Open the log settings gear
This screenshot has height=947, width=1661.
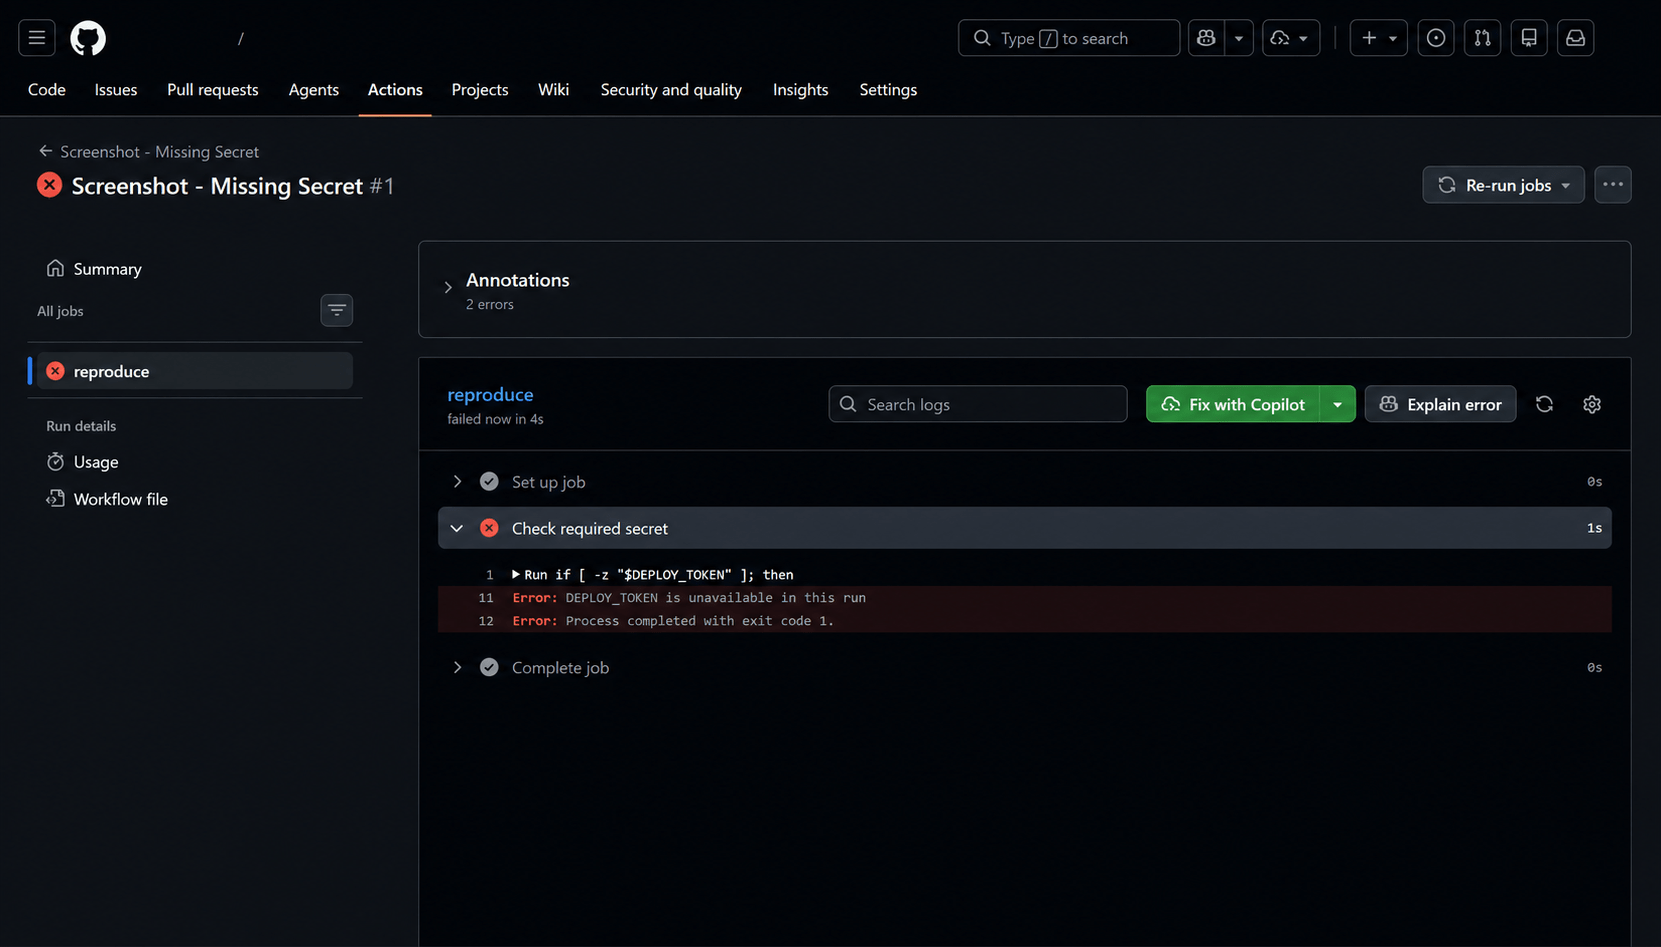point(1592,404)
